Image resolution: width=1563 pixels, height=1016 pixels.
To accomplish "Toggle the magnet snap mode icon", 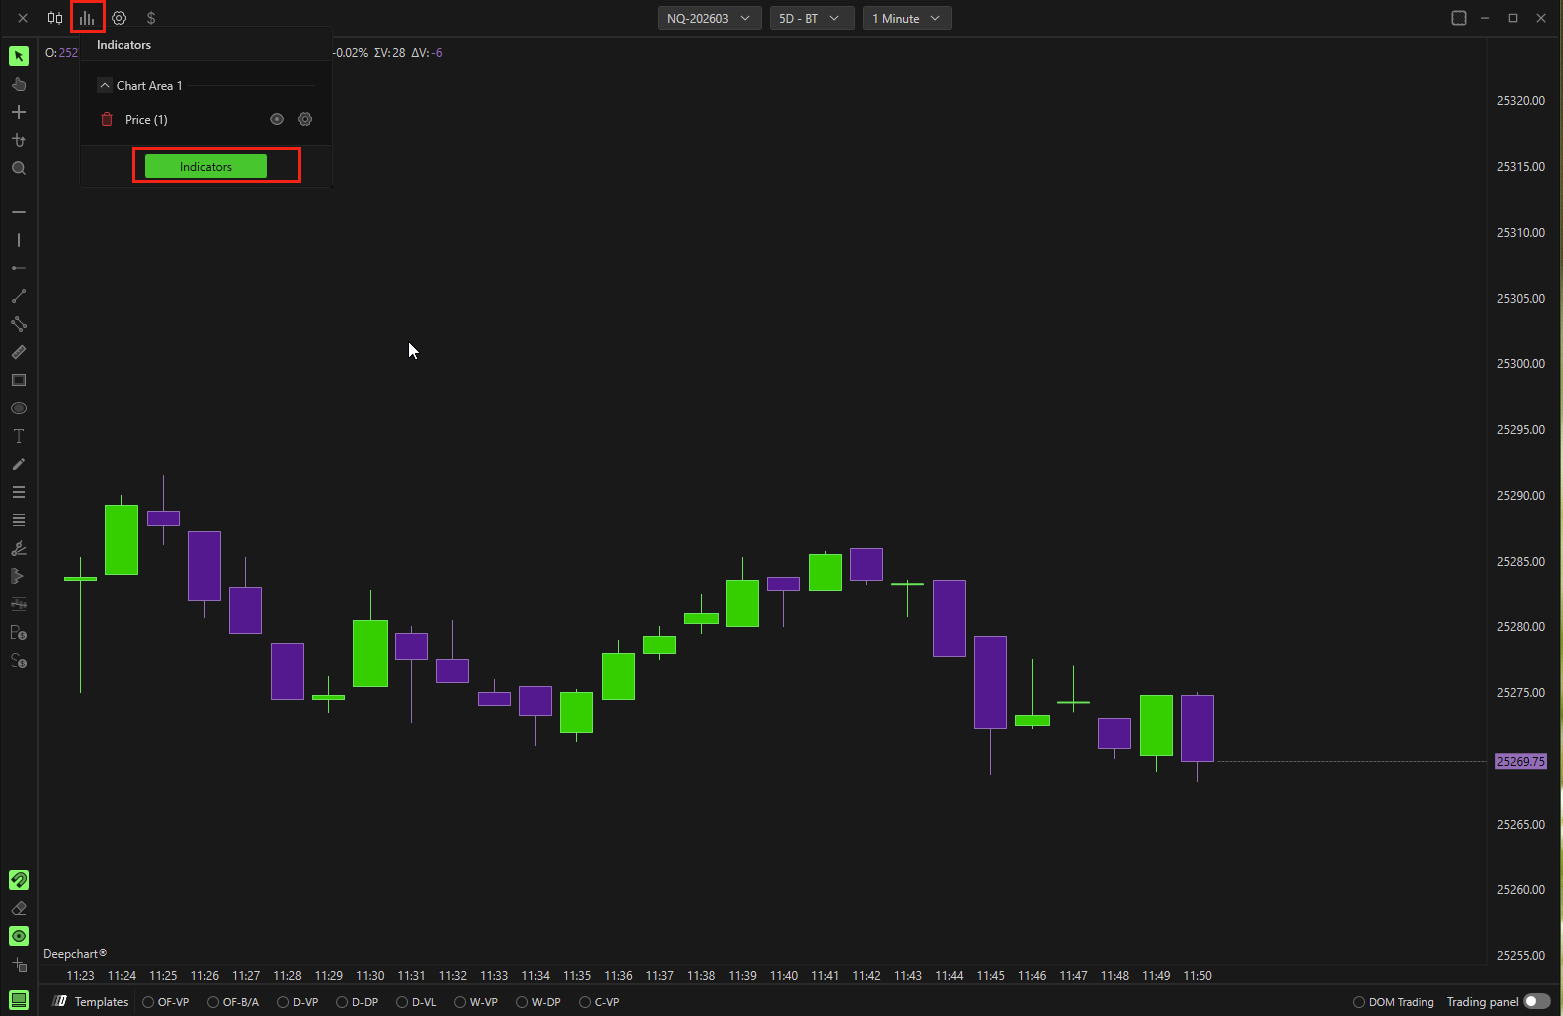I will tap(19, 880).
